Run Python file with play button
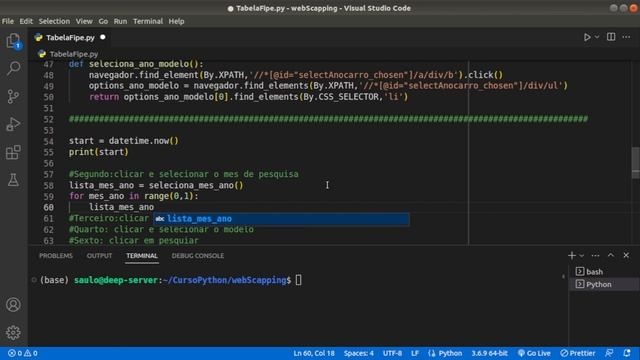 587,37
